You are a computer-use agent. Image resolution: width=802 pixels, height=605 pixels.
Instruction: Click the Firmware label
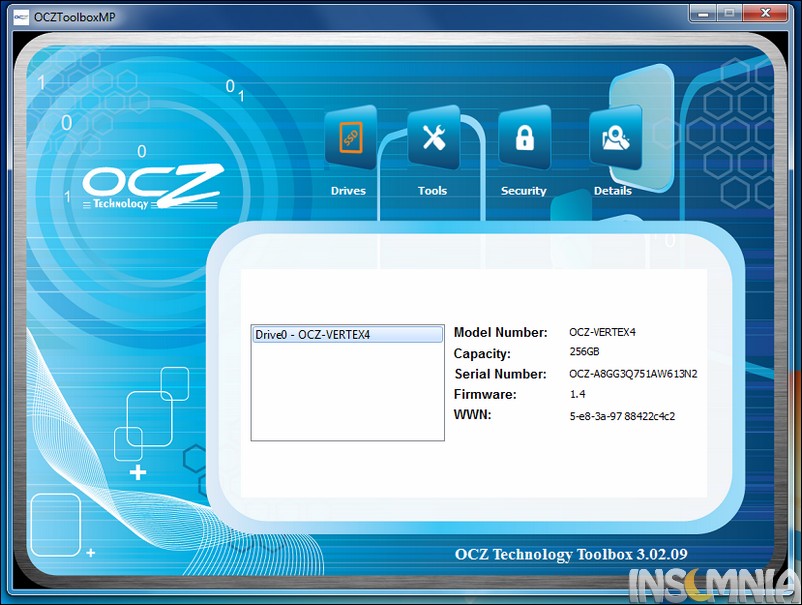[x=485, y=394]
